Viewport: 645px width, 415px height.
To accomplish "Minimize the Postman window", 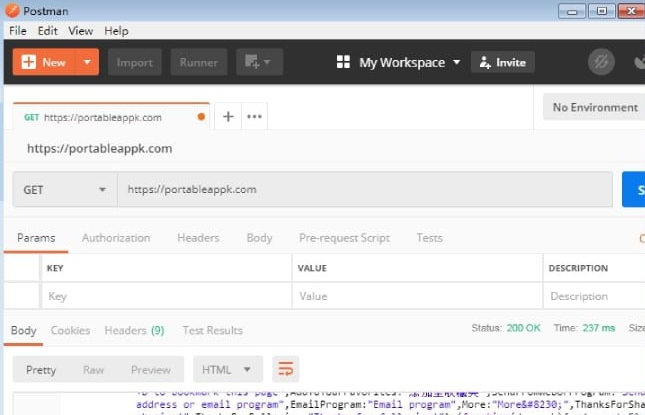I will point(572,11).
